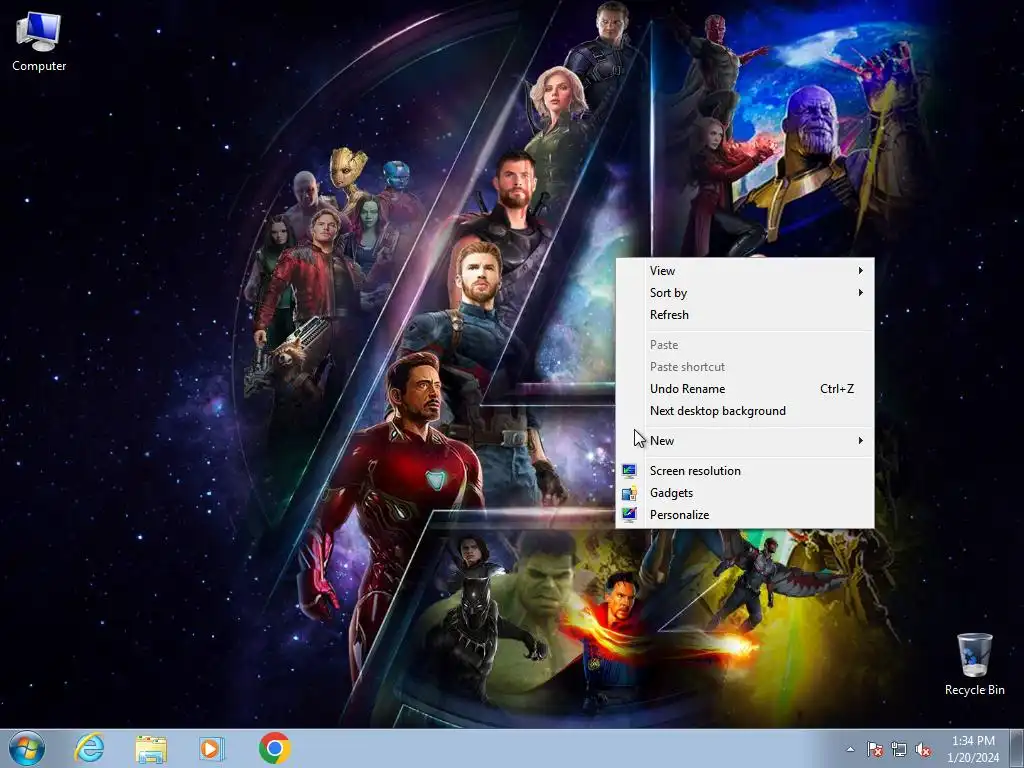Open the Computer desktop icon
Viewport: 1024px width, 768px height.
point(39,42)
